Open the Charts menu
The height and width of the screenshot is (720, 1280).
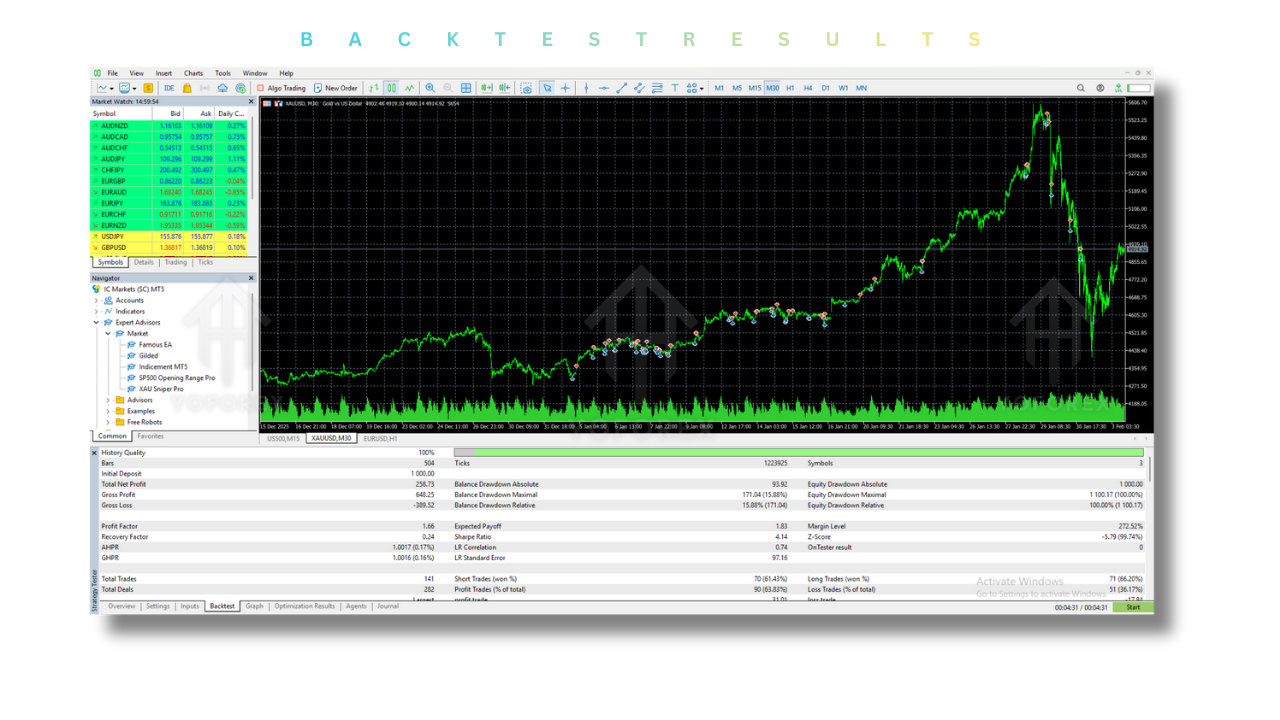192,72
